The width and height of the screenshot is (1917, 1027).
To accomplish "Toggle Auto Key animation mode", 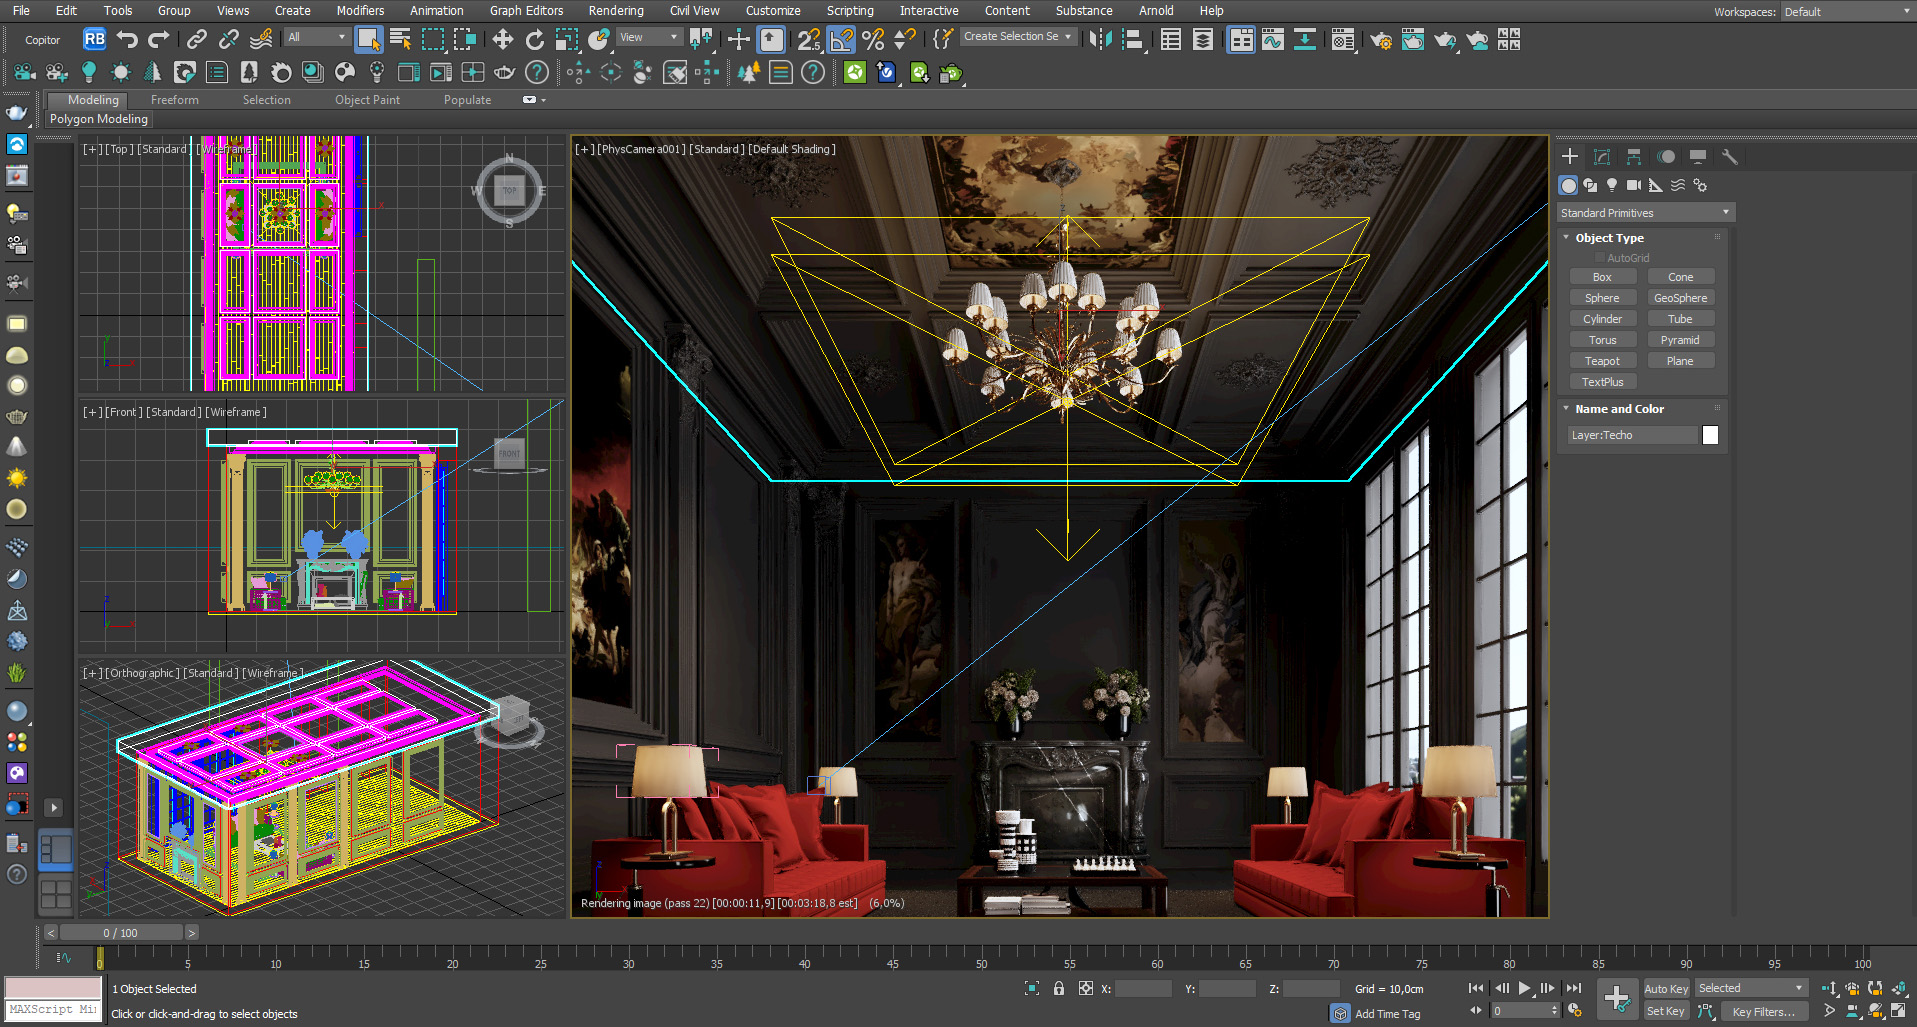I will [1666, 988].
